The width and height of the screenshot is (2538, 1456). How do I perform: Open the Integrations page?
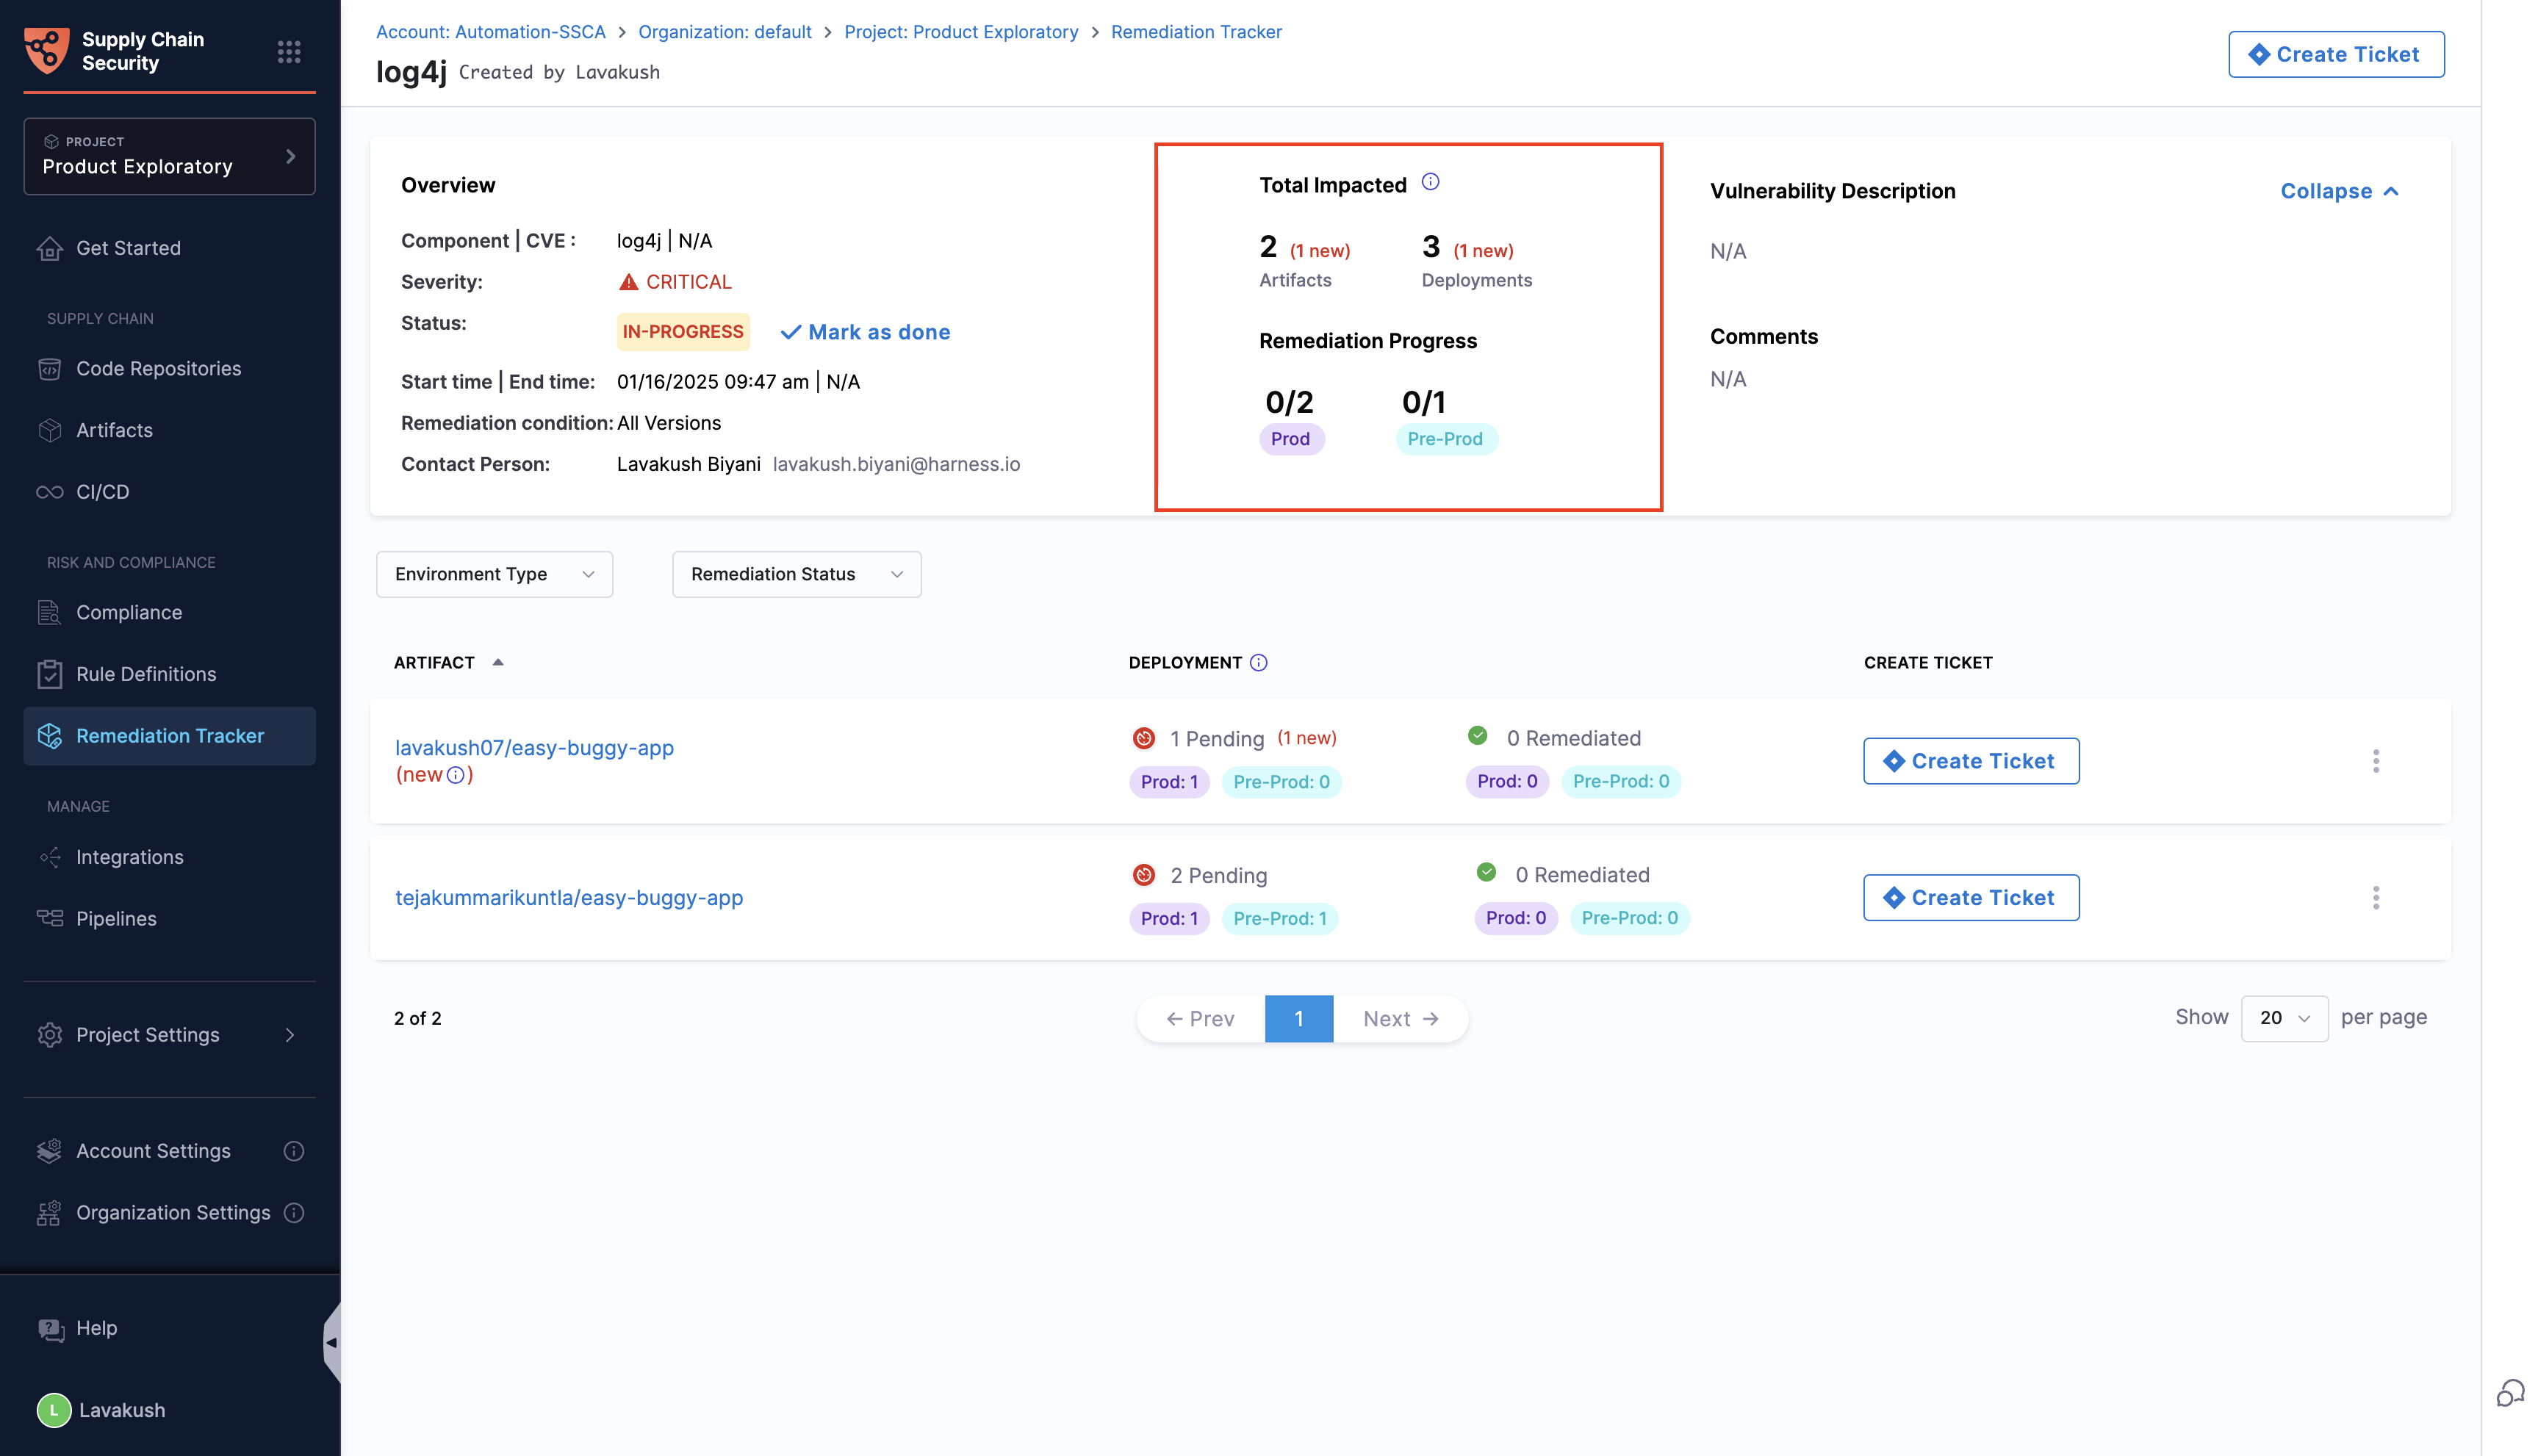point(129,857)
